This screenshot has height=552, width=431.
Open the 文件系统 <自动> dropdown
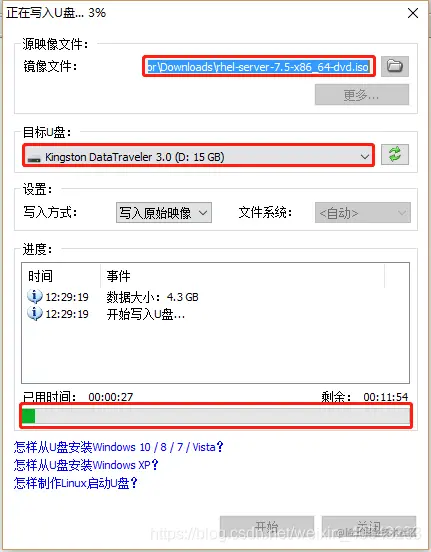coord(363,213)
